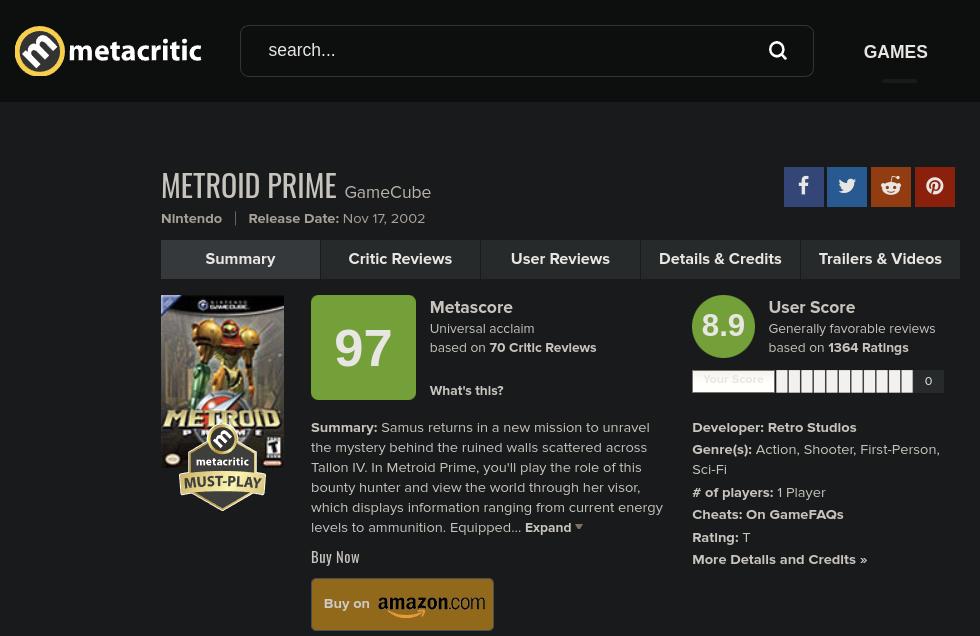
Task: Click Generally favorable reviews text
Action: tap(852, 329)
